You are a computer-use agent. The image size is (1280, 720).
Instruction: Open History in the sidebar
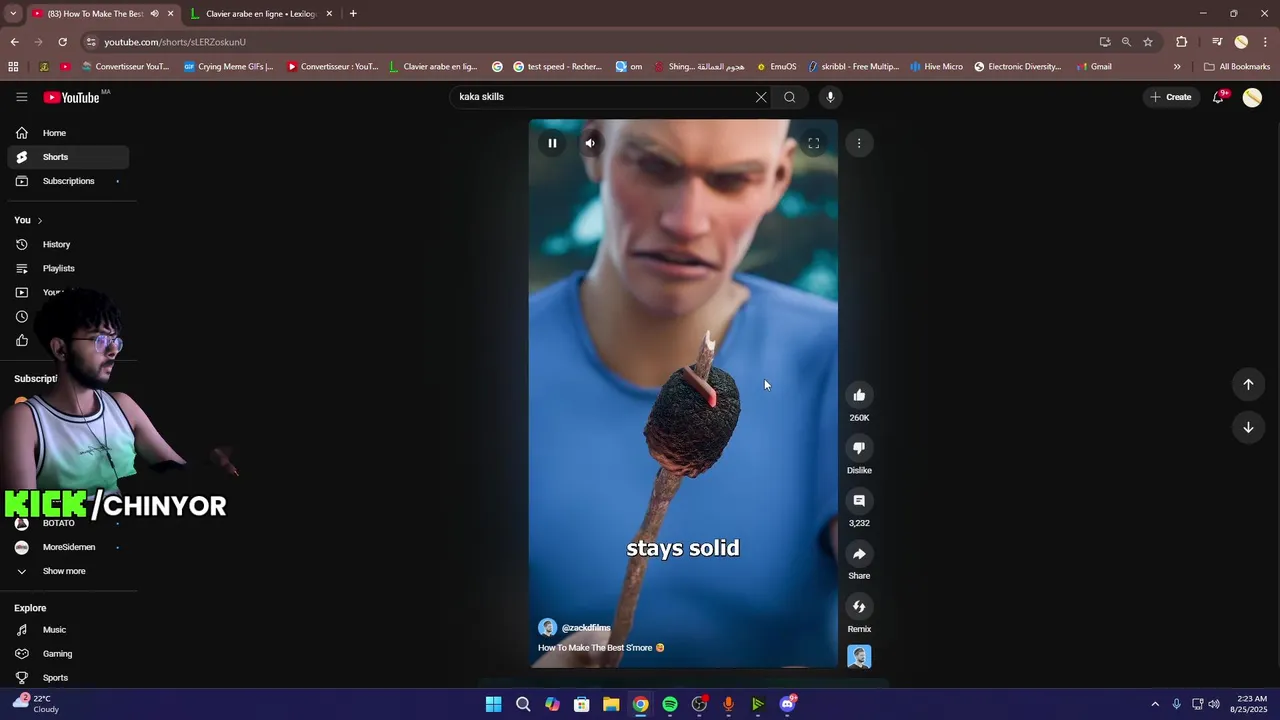(68, 244)
